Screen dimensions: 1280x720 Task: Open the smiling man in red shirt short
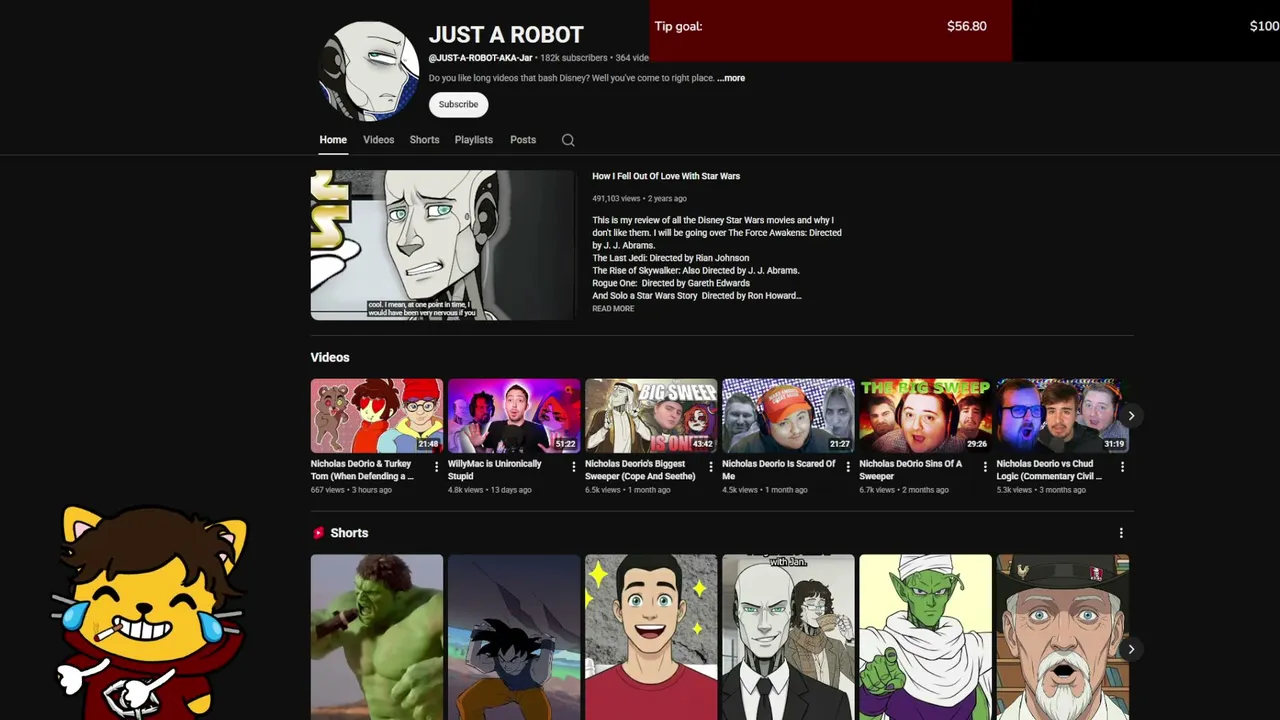click(x=651, y=637)
